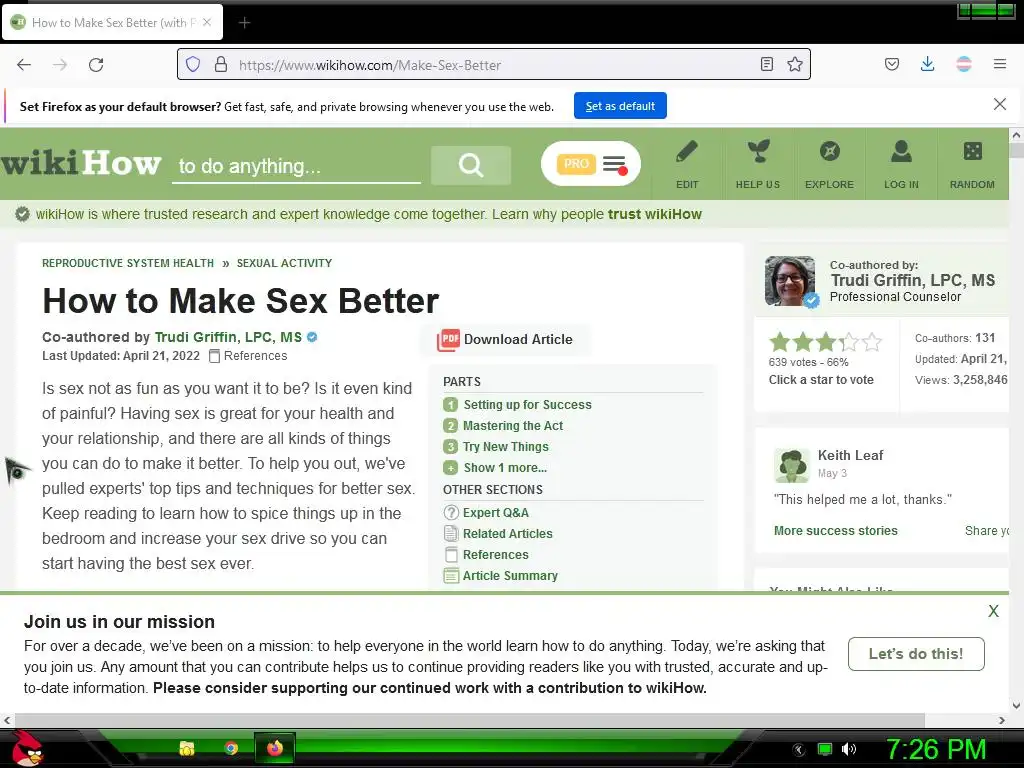Screen dimensions: 1024x768
Task: Click the speaker volume tray icon
Action: point(849,750)
